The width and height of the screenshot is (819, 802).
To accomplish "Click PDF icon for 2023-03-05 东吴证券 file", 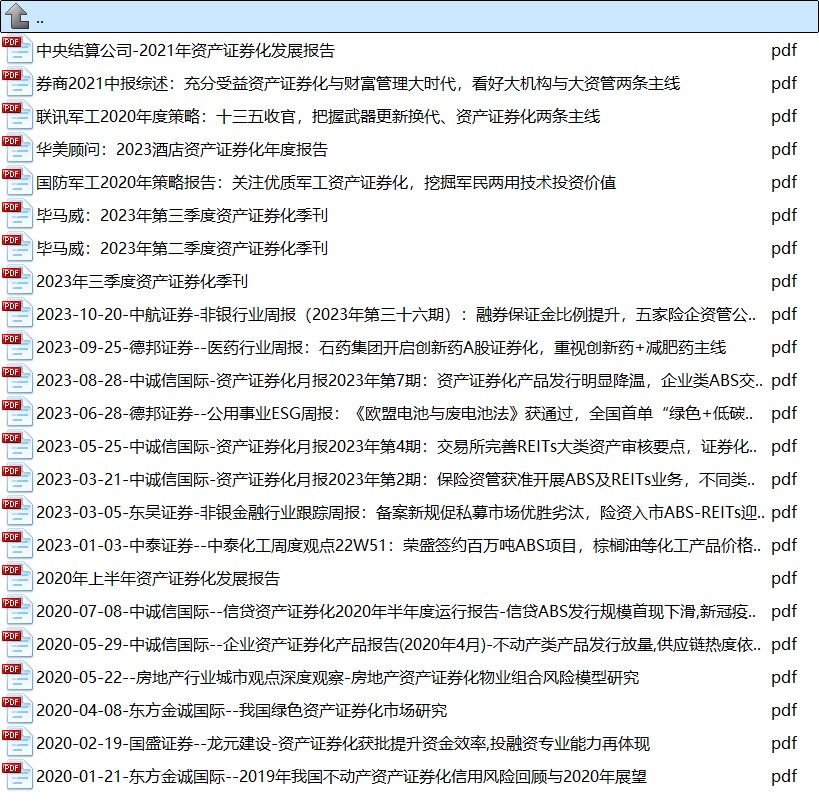I will coord(17,512).
